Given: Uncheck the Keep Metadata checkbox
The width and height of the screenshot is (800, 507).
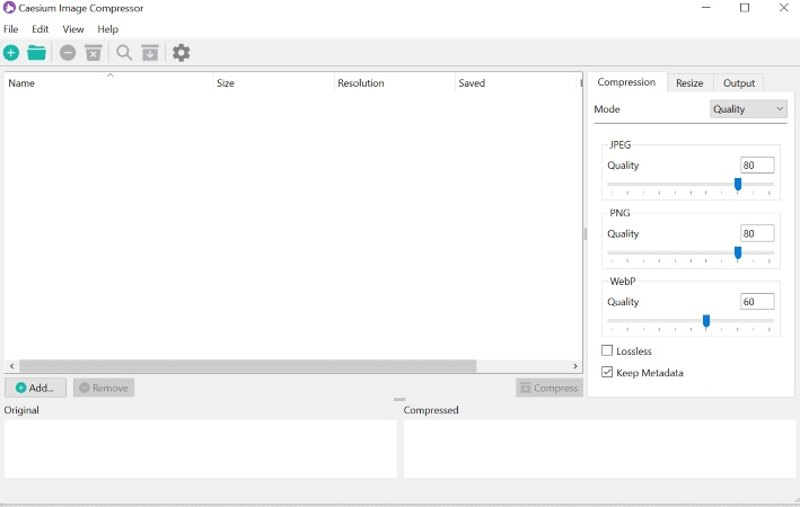Looking at the screenshot, I should [x=607, y=372].
